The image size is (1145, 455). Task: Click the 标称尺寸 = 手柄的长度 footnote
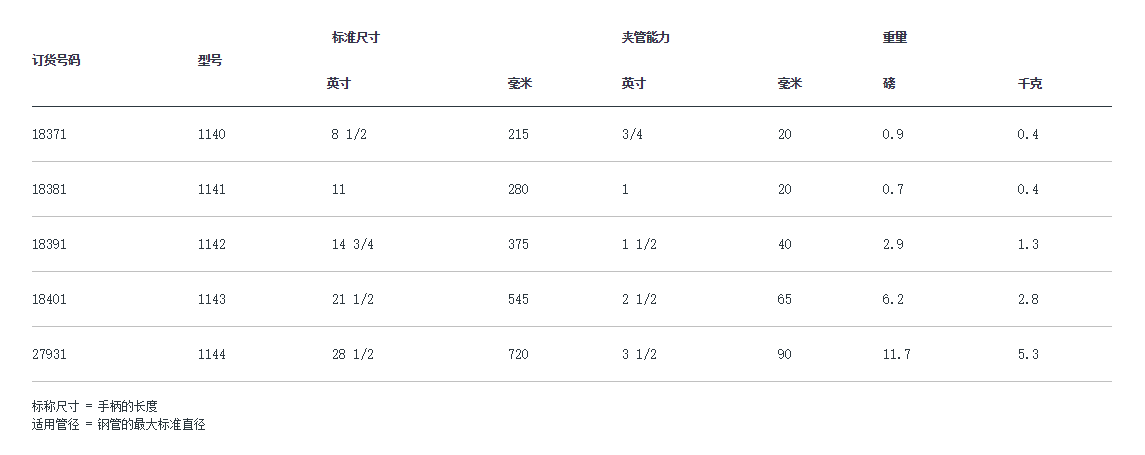point(95,406)
